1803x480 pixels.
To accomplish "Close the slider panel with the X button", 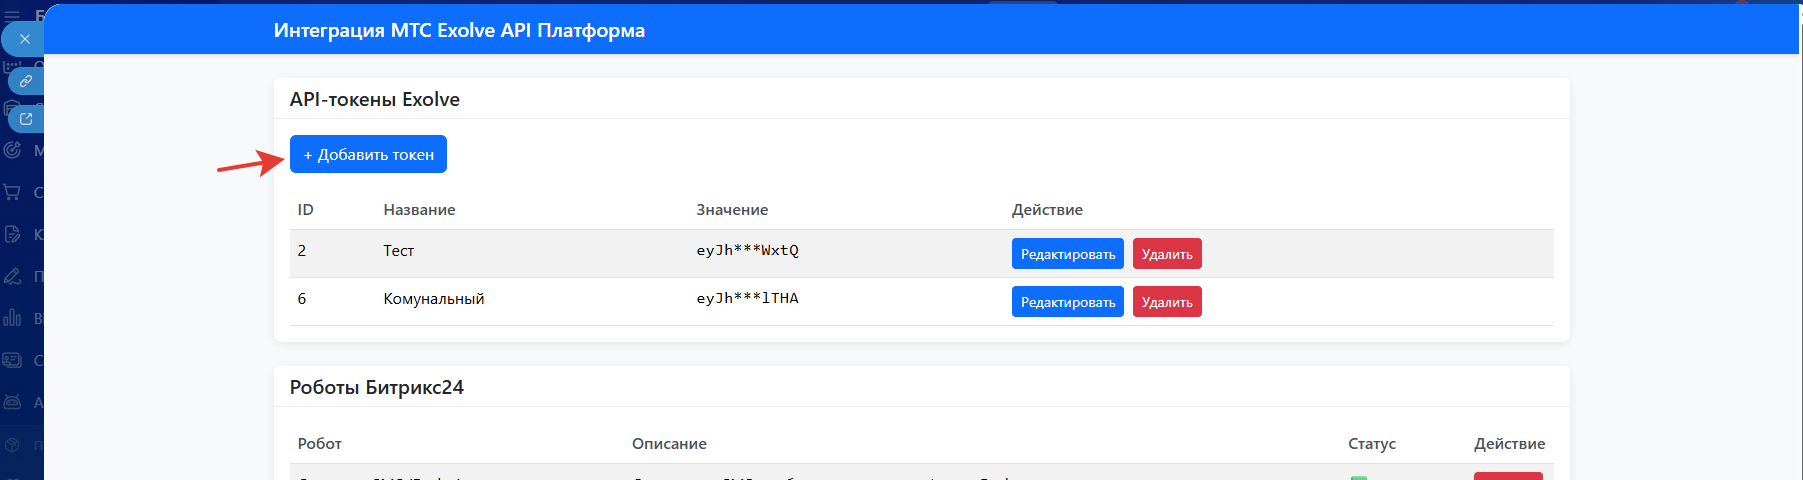I will point(24,39).
